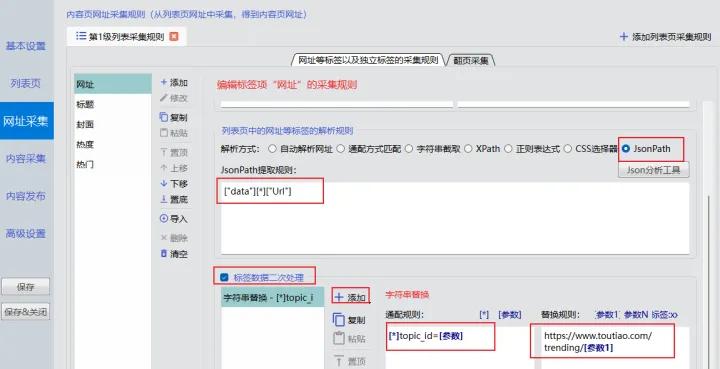Insert the [*] wildcard link

point(484,315)
